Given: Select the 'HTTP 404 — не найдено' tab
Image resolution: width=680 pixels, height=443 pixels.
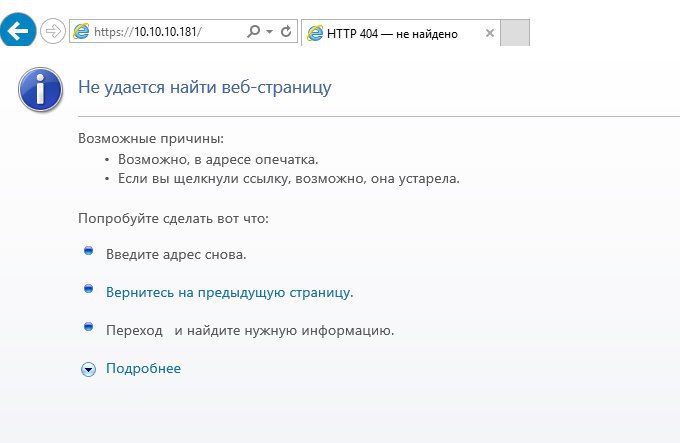Looking at the screenshot, I should pyautogui.click(x=400, y=33).
